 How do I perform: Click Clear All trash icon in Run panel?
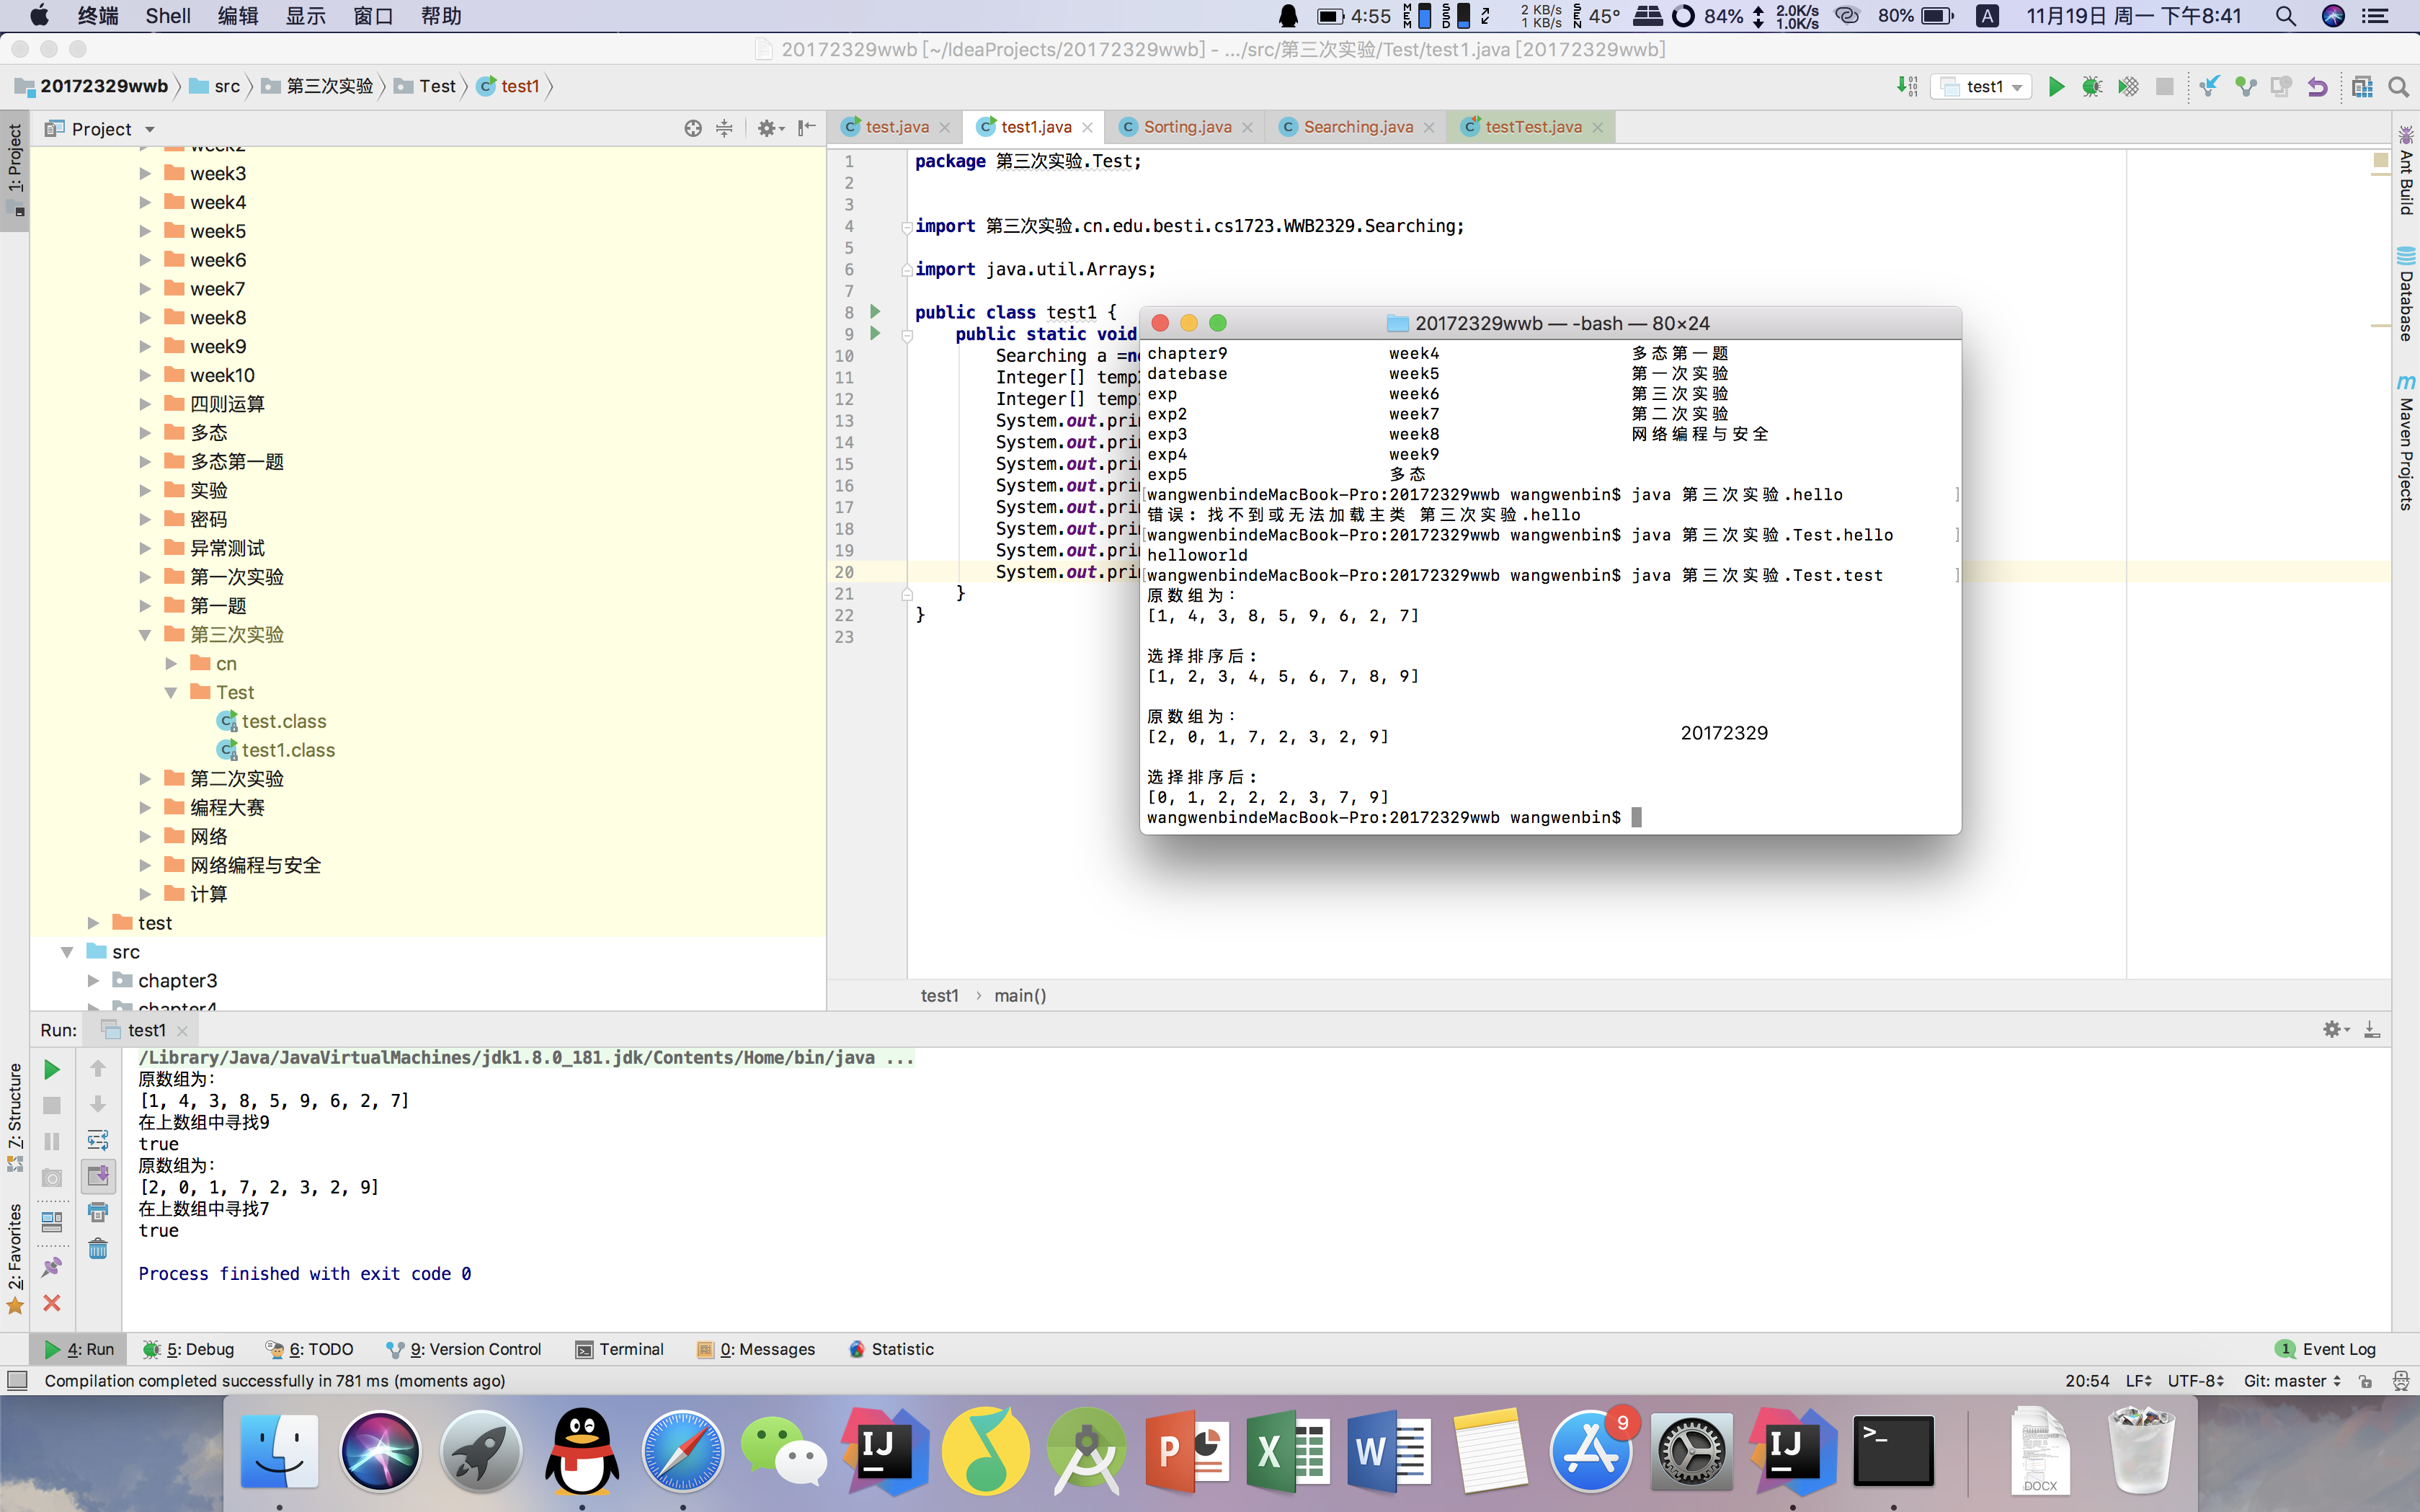(98, 1248)
